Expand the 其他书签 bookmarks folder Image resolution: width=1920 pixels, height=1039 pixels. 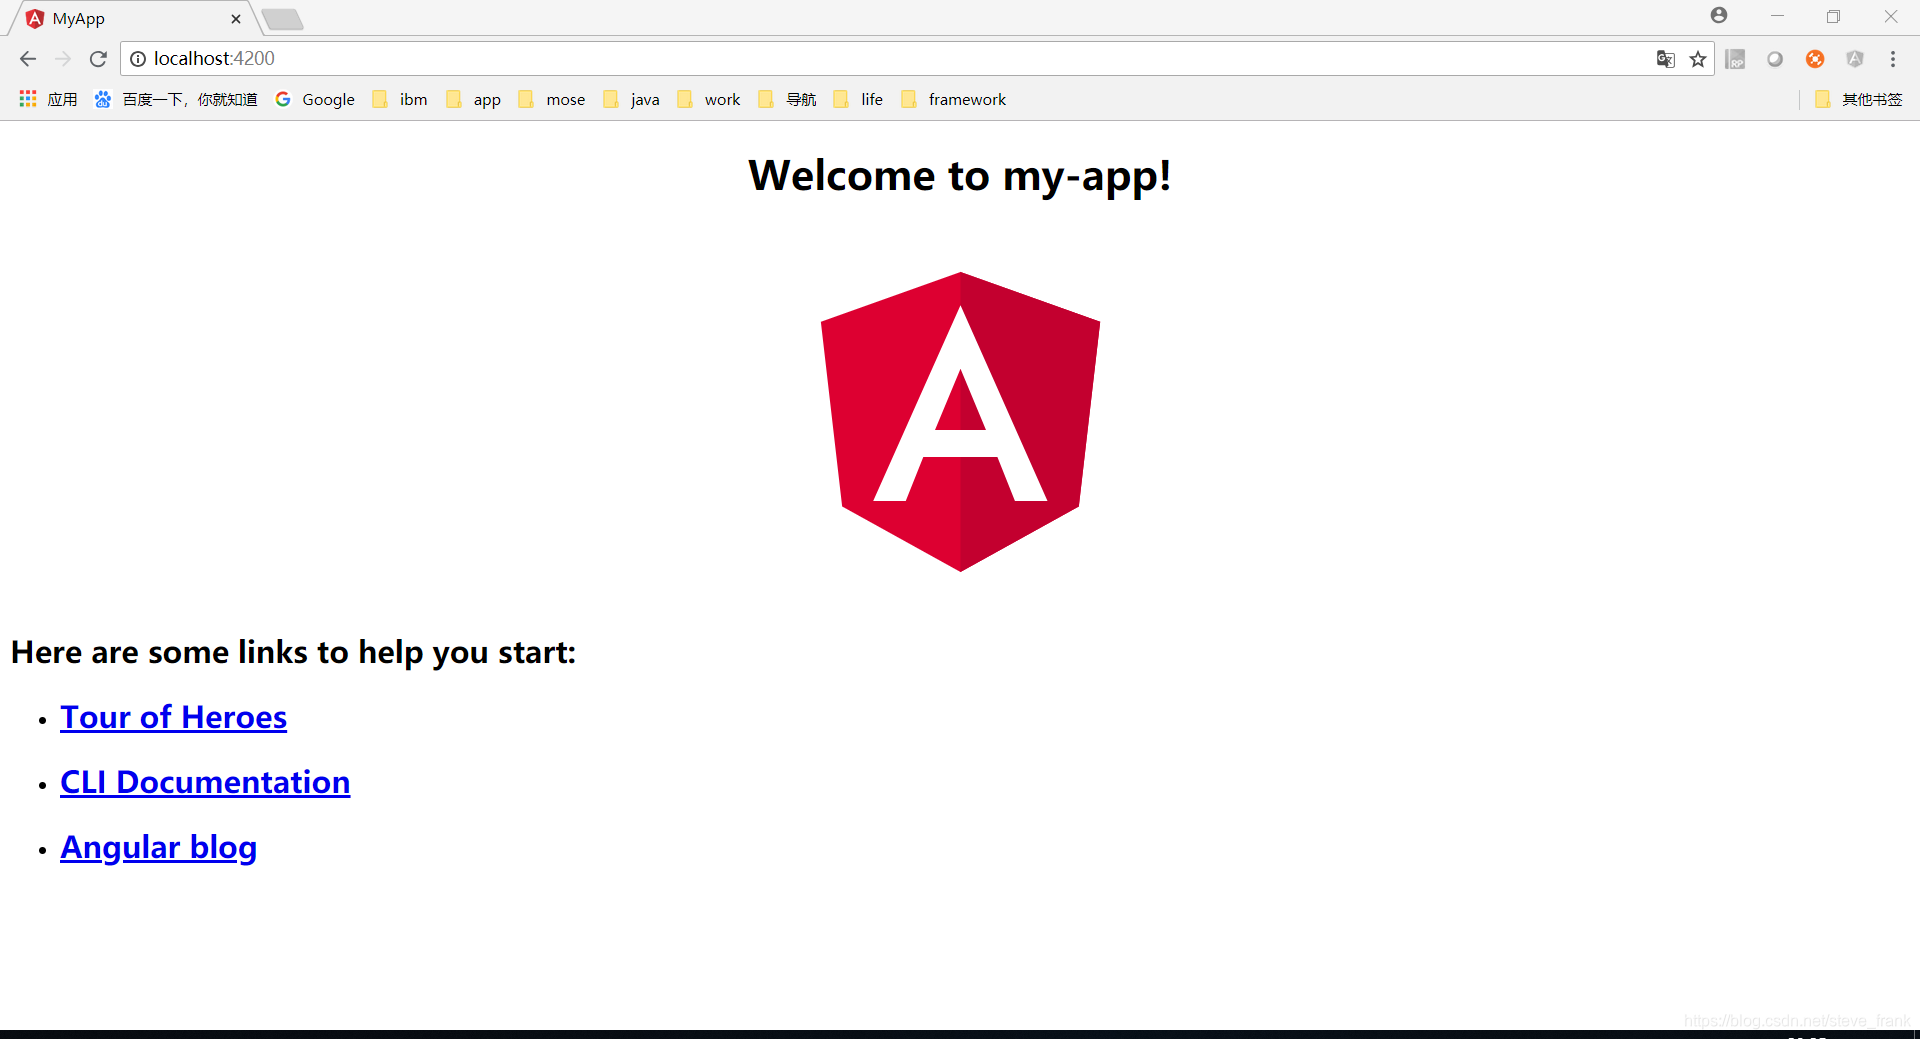click(x=1859, y=99)
